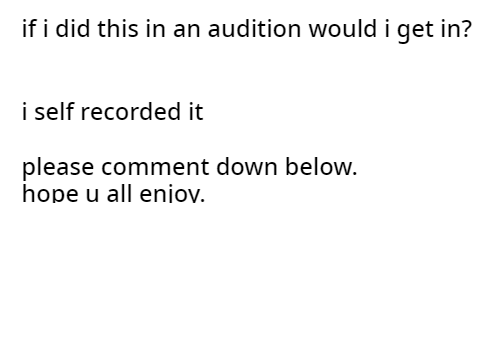Click the word "if" starting the text
Viewport: 480px width, 360px height.
click(29, 29)
